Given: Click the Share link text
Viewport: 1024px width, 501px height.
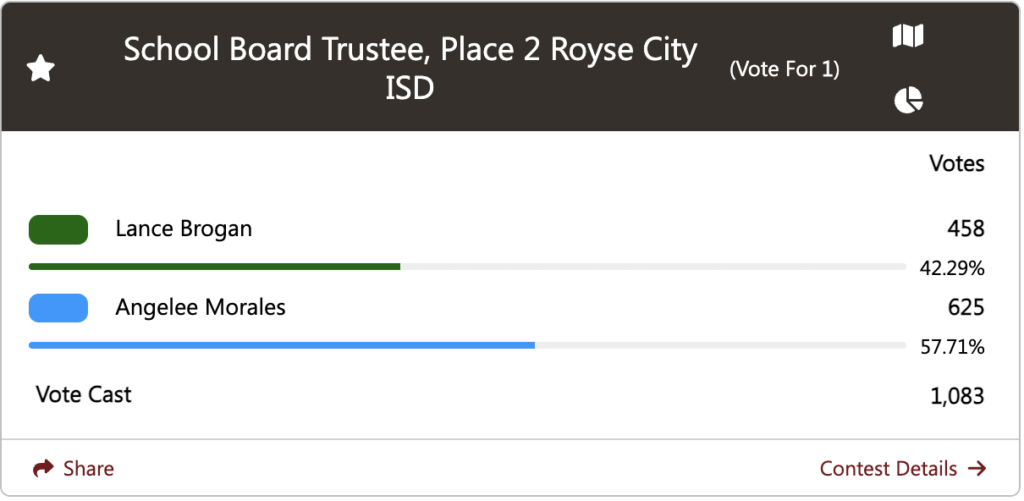Looking at the screenshot, I should [88, 468].
